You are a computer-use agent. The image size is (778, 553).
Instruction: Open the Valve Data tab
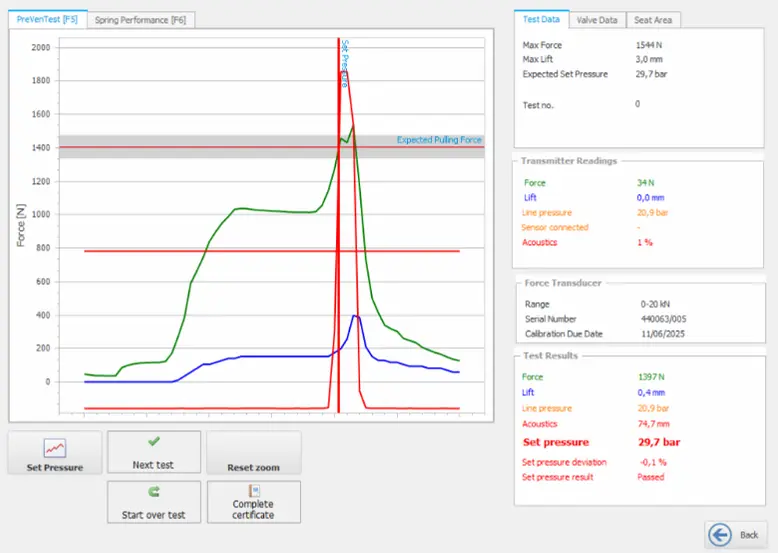(597, 20)
